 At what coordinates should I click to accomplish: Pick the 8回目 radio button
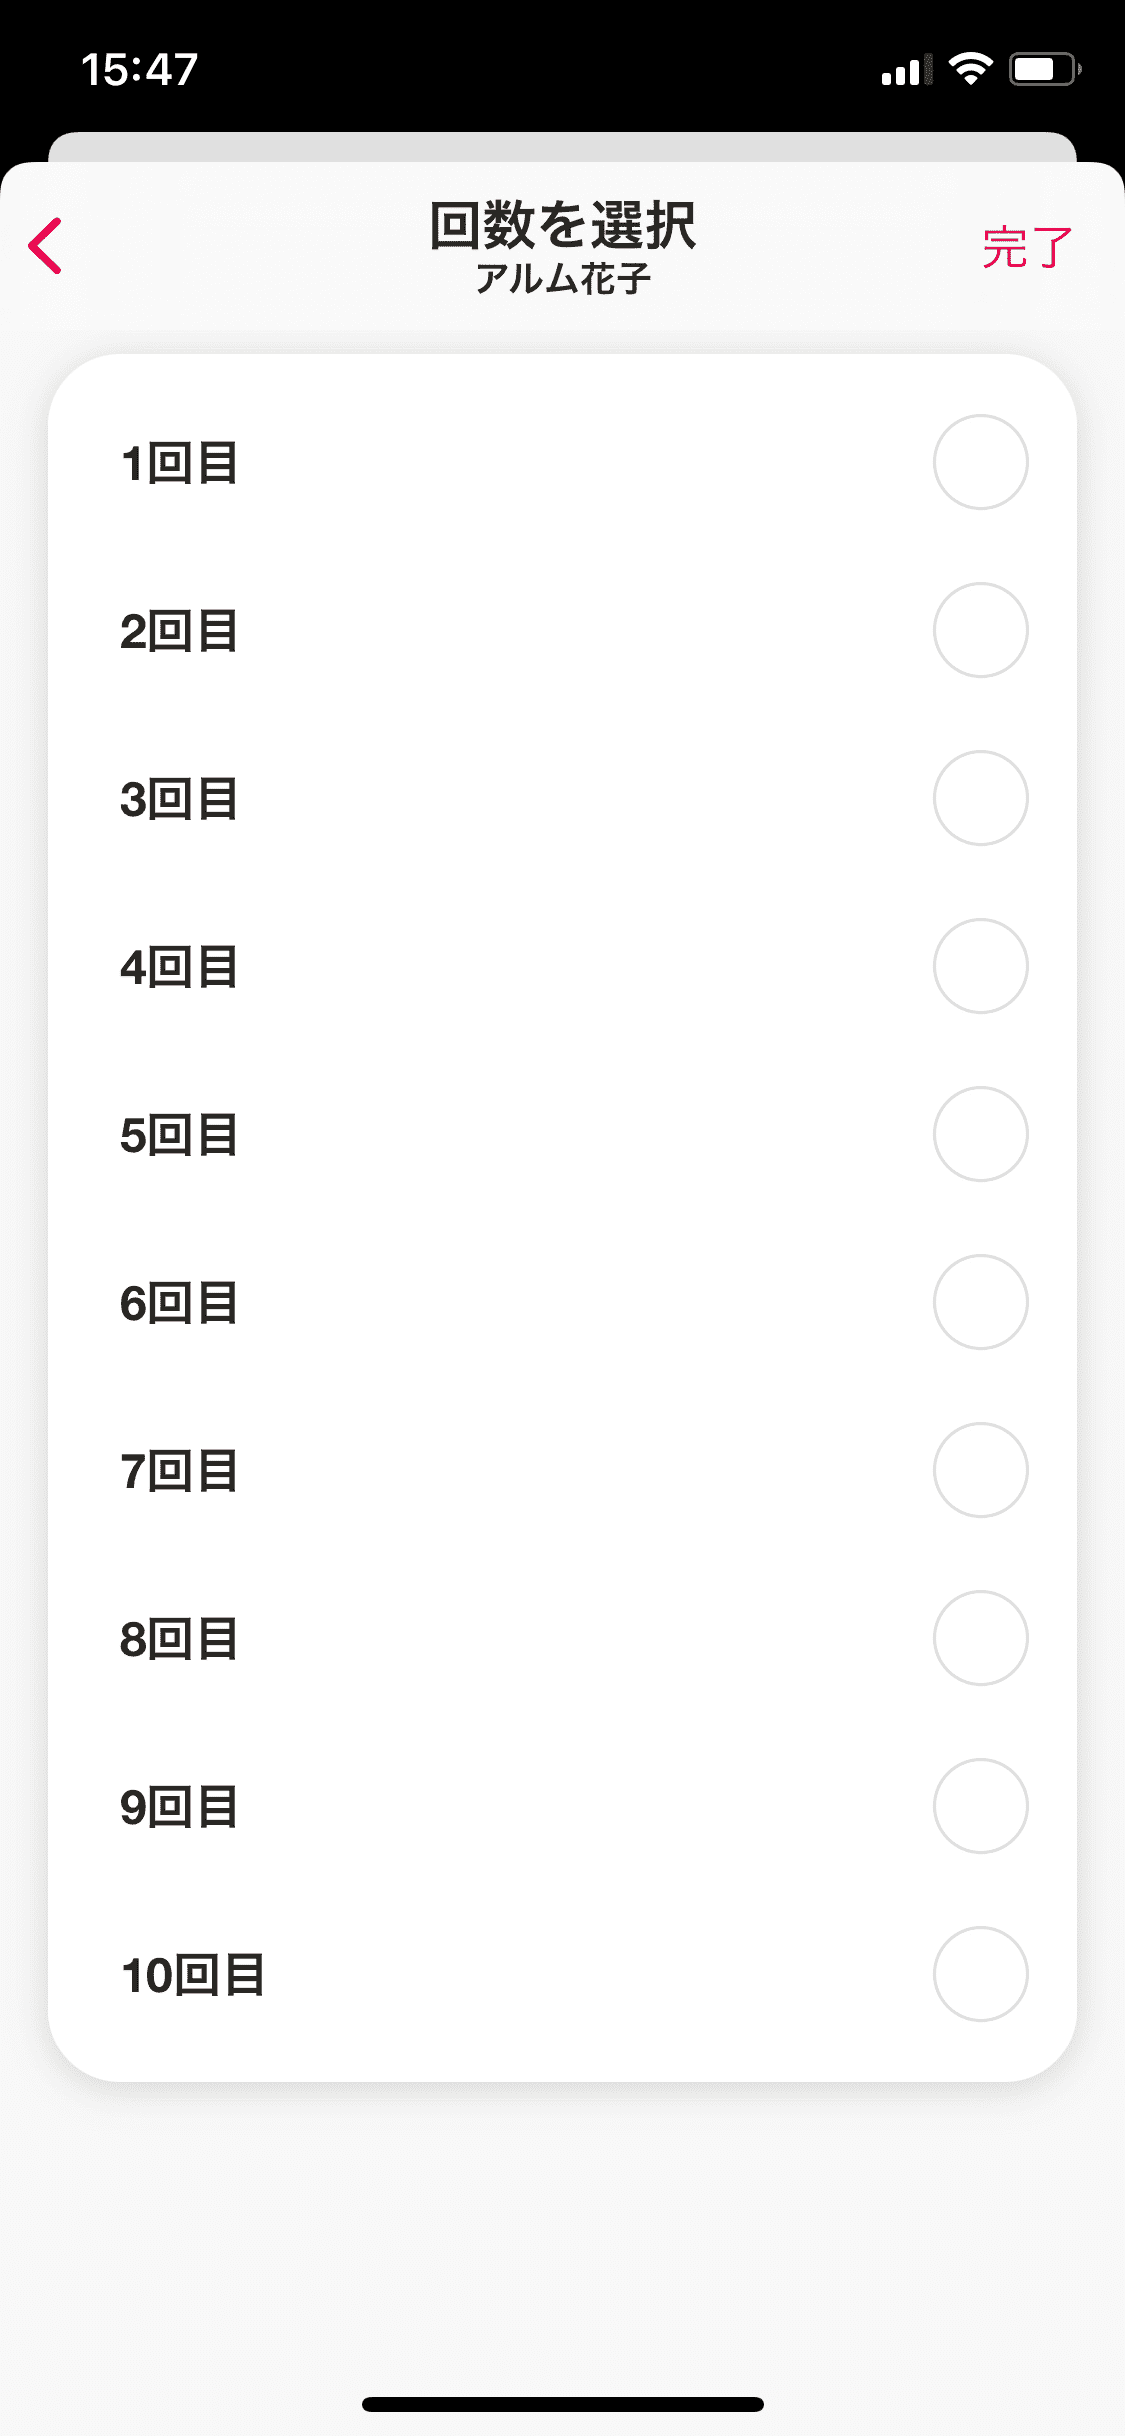[980, 1638]
